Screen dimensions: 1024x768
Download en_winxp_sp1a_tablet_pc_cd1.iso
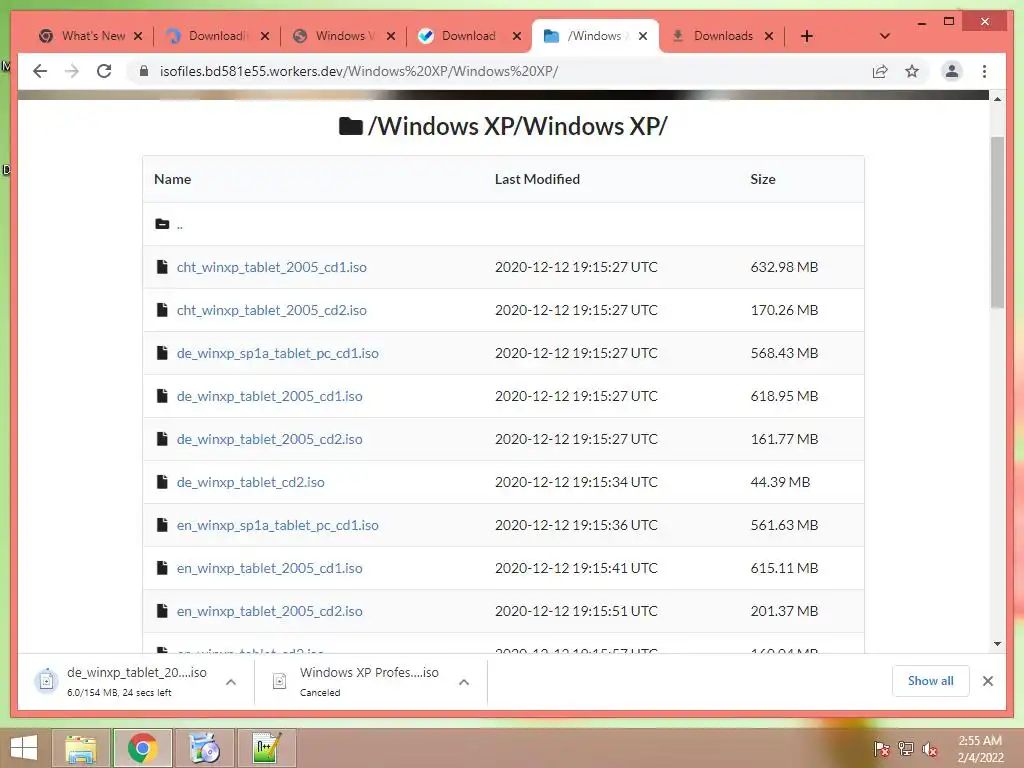278,526
